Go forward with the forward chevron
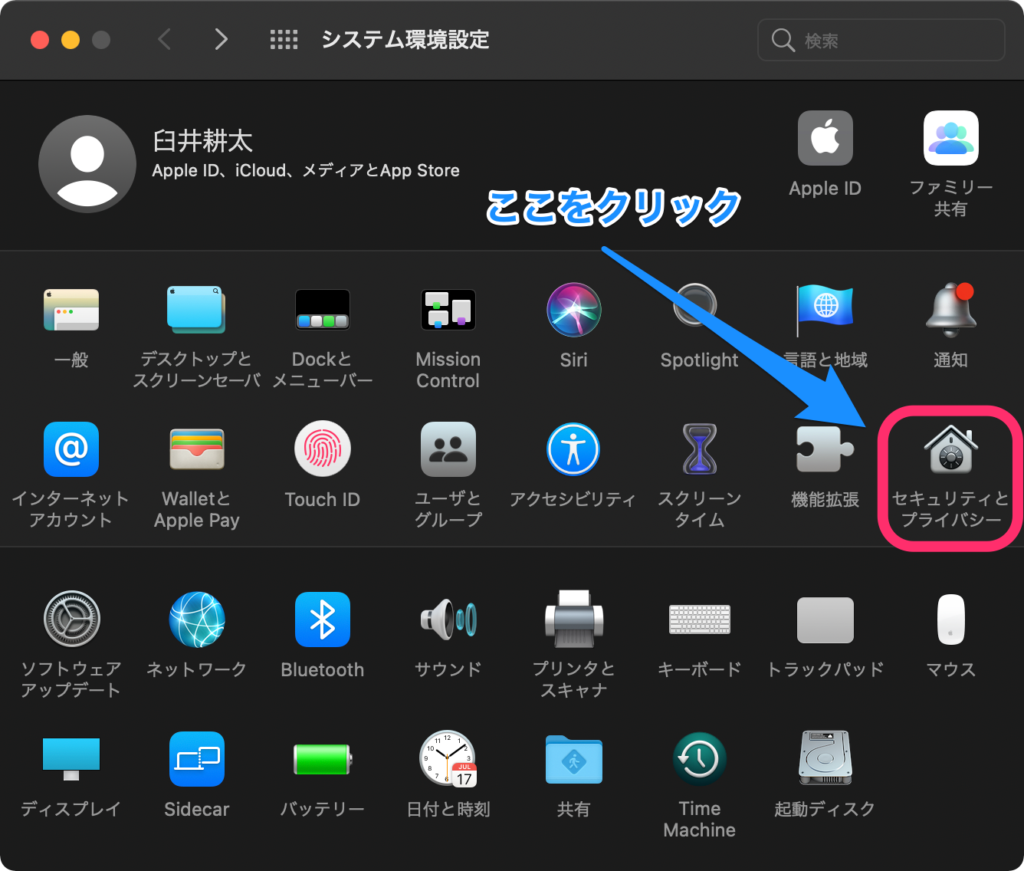The height and width of the screenshot is (871, 1024). [x=221, y=40]
